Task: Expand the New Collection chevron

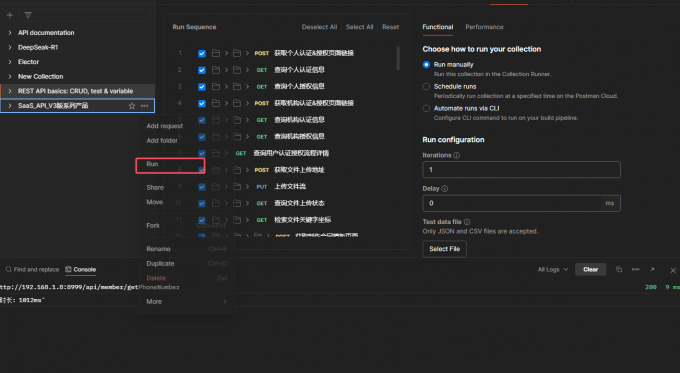Action: point(10,77)
